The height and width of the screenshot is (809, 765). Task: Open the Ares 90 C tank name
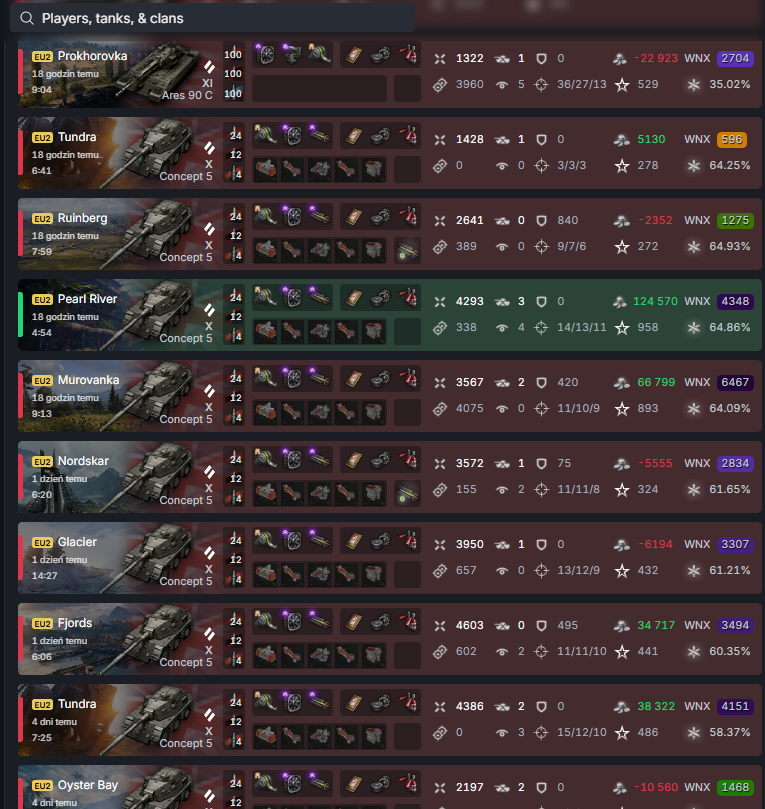click(x=187, y=95)
